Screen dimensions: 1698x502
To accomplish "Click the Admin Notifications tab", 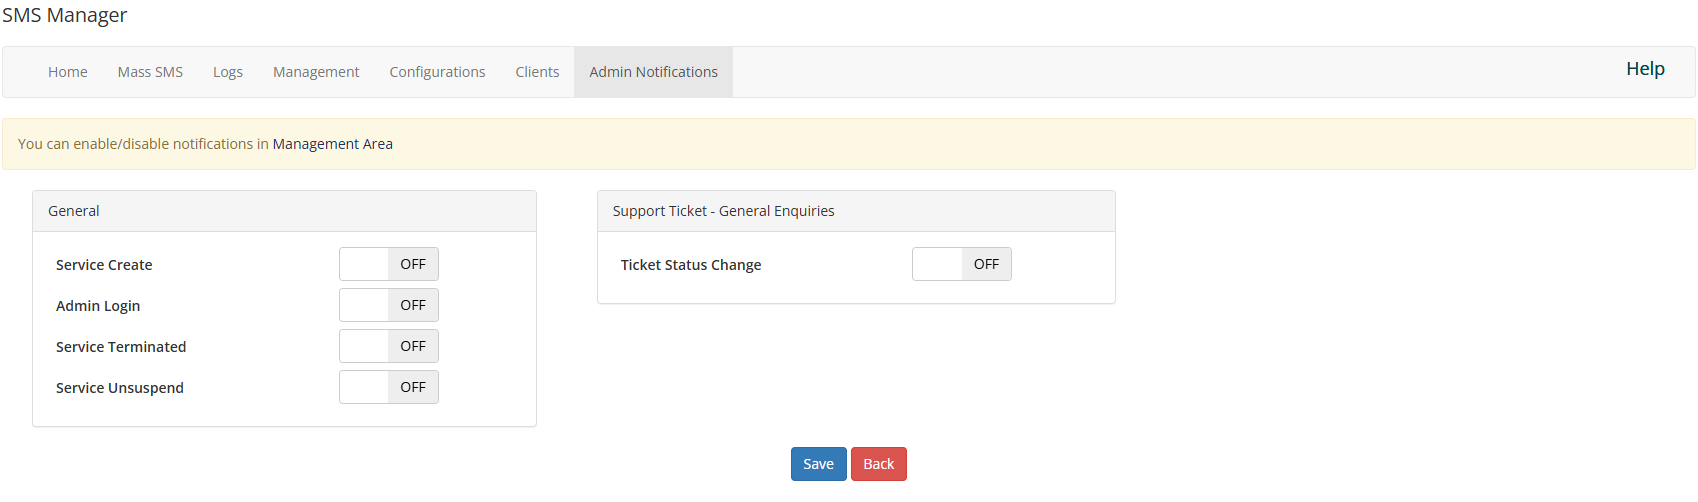I will coord(654,72).
